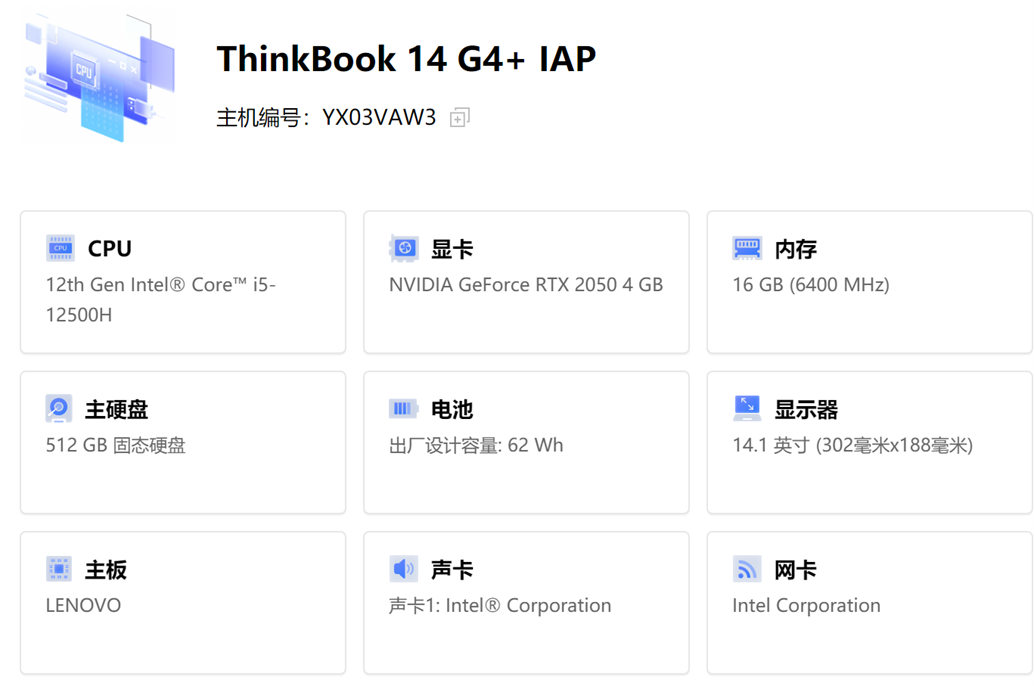Click the battery (电池) icon
Image resolution: width=1034 pixels, height=686 pixels.
pyautogui.click(x=404, y=409)
